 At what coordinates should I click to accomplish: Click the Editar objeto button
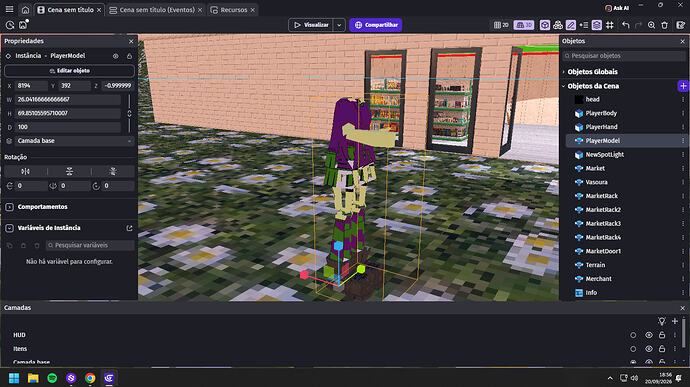pos(70,71)
